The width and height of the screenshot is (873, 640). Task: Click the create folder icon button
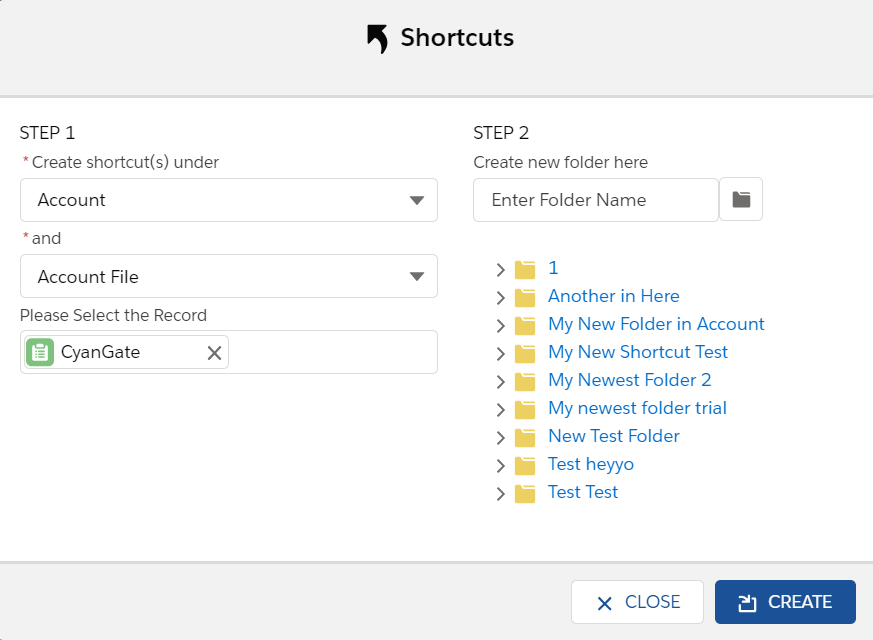point(741,200)
